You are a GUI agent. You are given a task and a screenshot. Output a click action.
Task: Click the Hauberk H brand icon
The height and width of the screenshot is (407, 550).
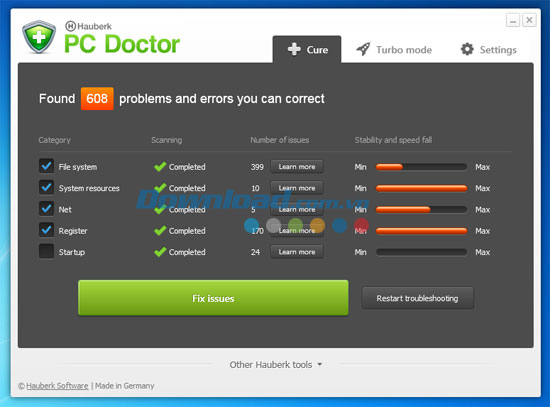[71, 26]
